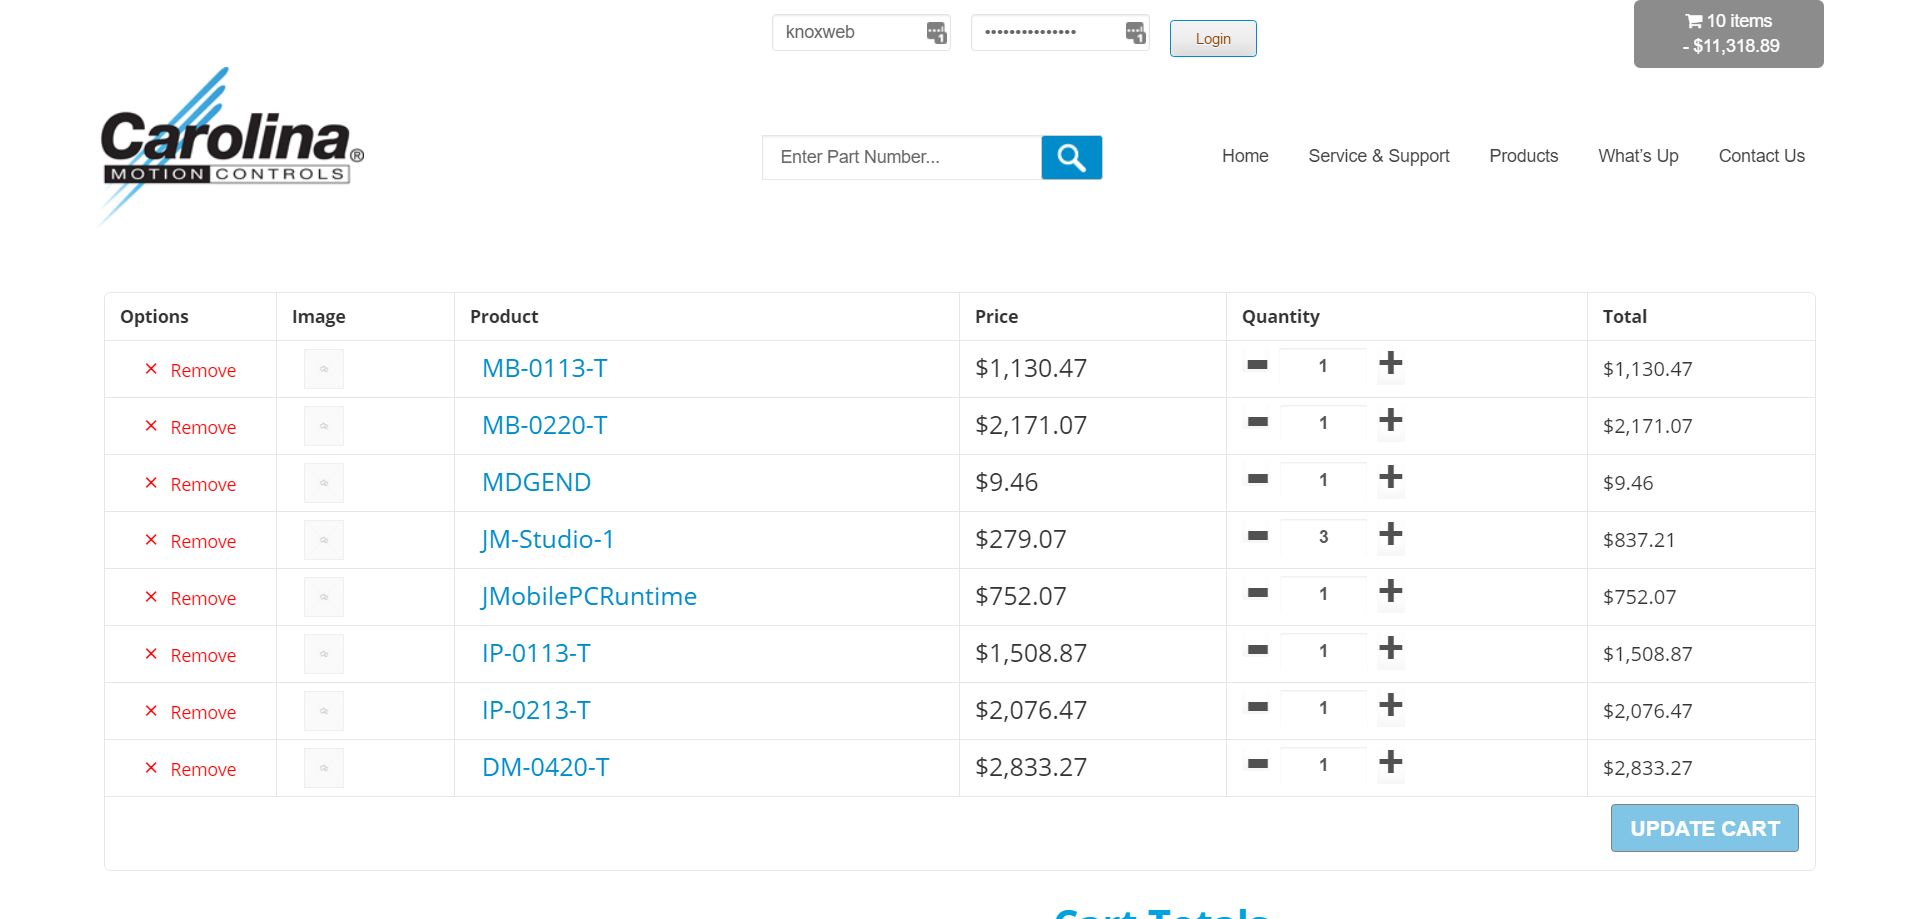This screenshot has width=1920, height=919.
Task: Click the Login button
Action: [x=1213, y=39]
